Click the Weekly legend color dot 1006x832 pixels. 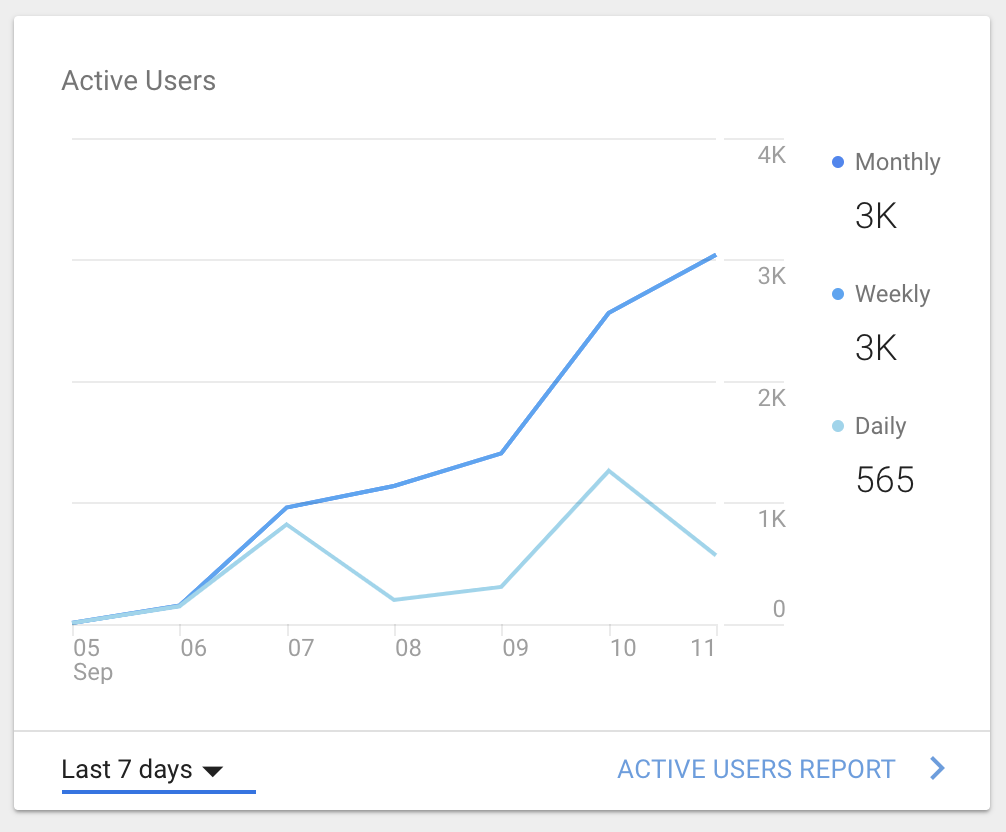(837, 294)
